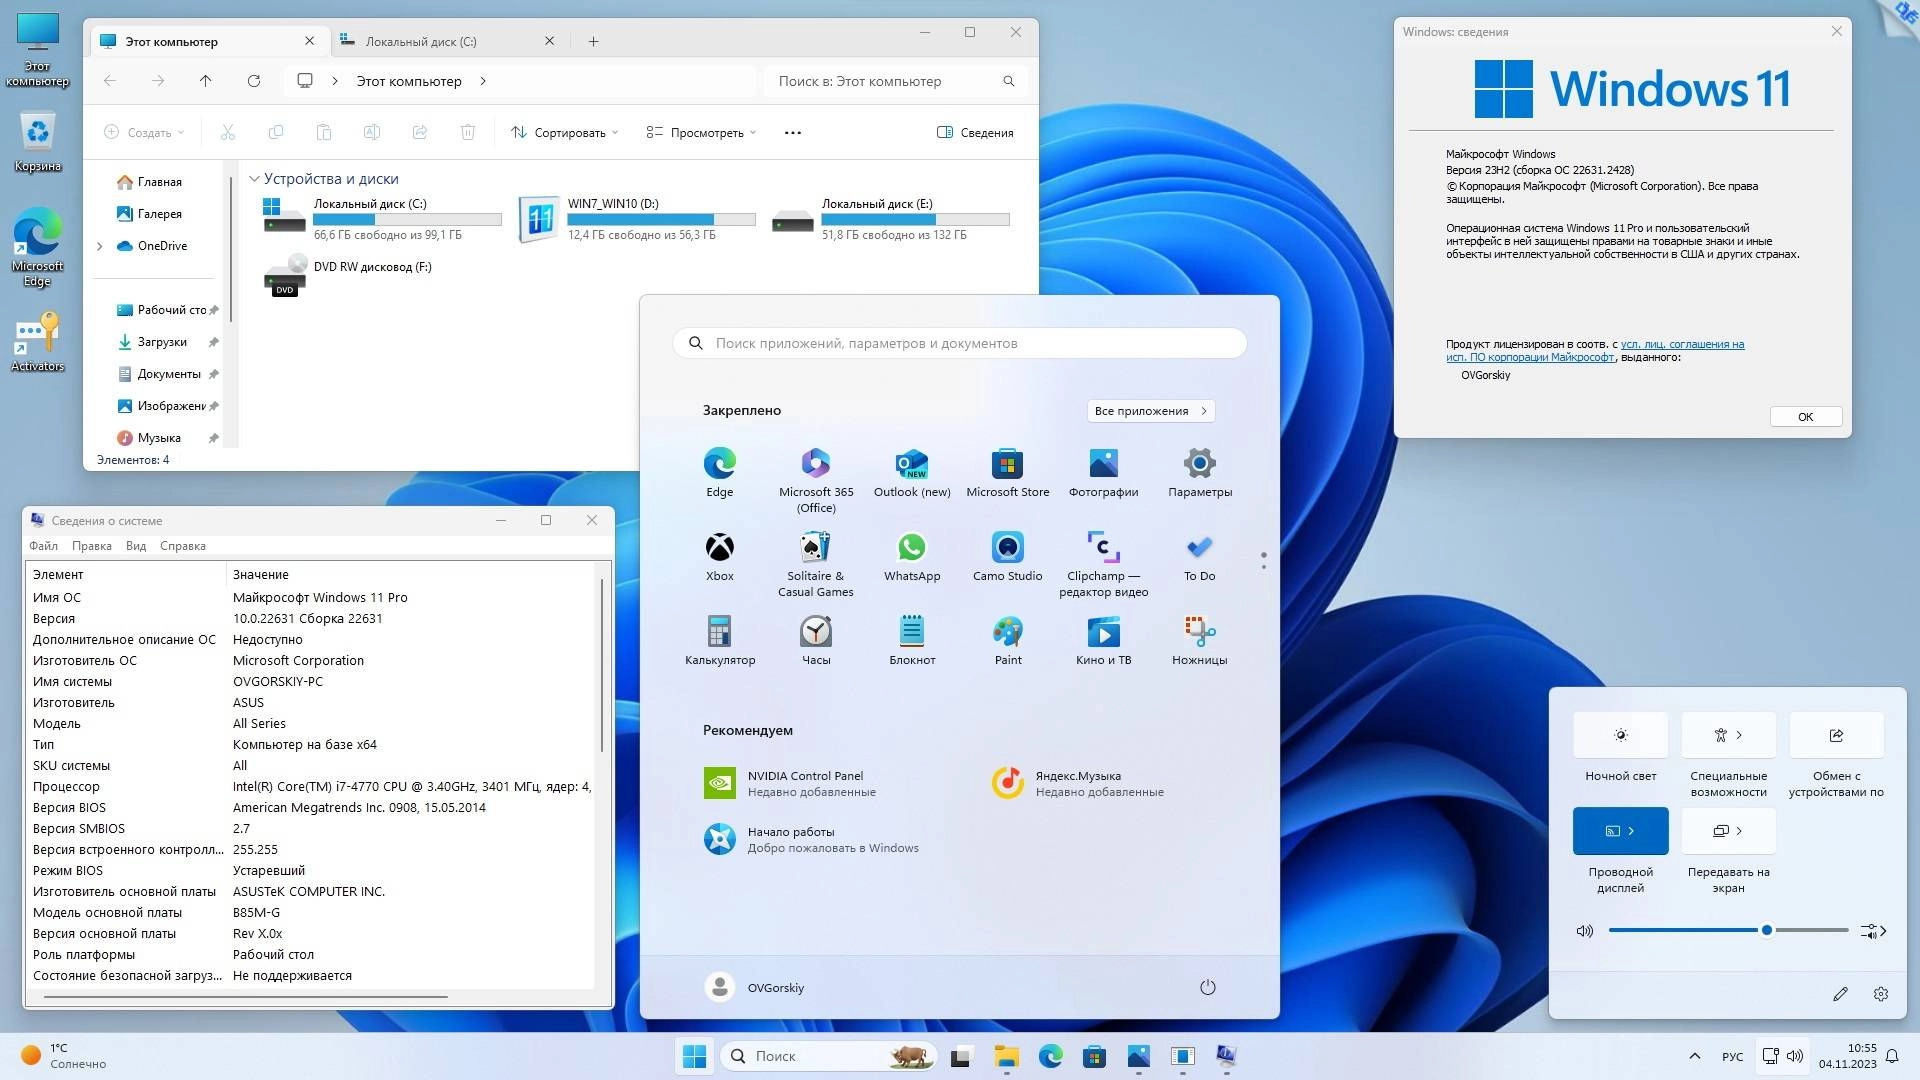1920x1080 pixels.
Task: Expand Этот компьютер breadcrumb chevron
Action: 483,81
